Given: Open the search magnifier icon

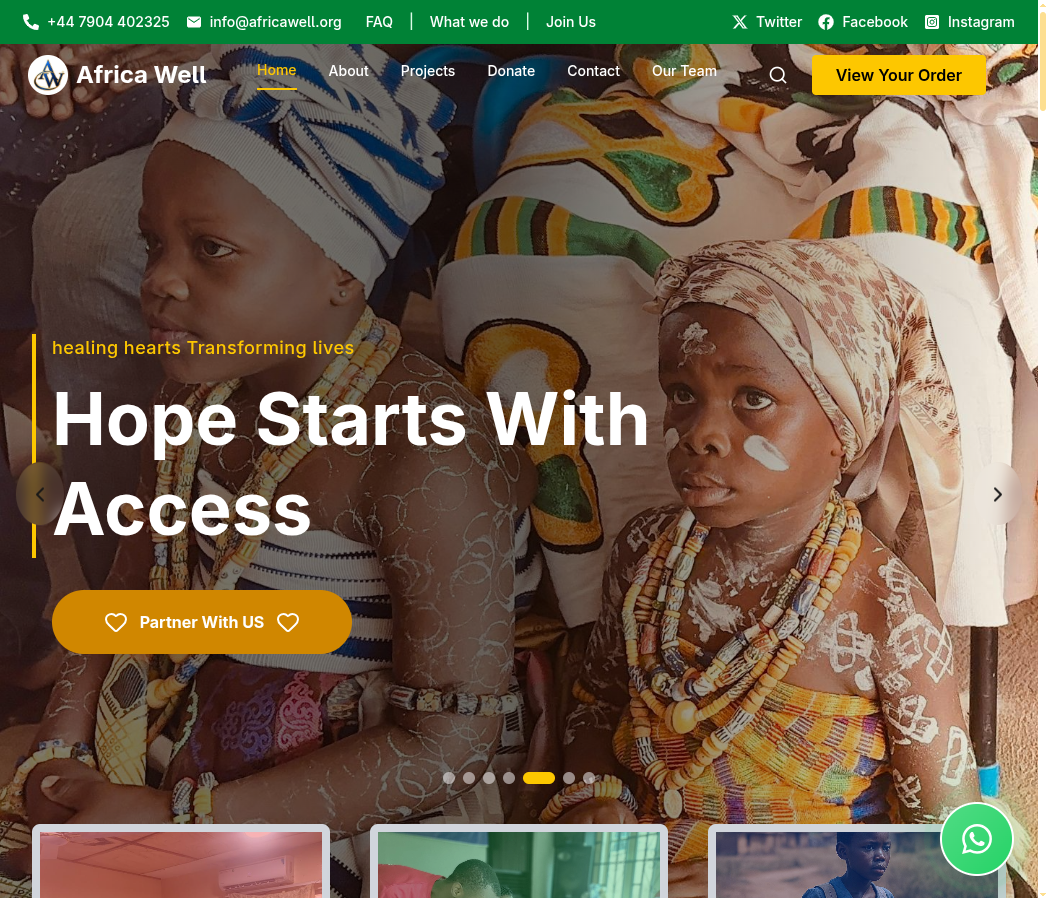Looking at the screenshot, I should tap(778, 75).
